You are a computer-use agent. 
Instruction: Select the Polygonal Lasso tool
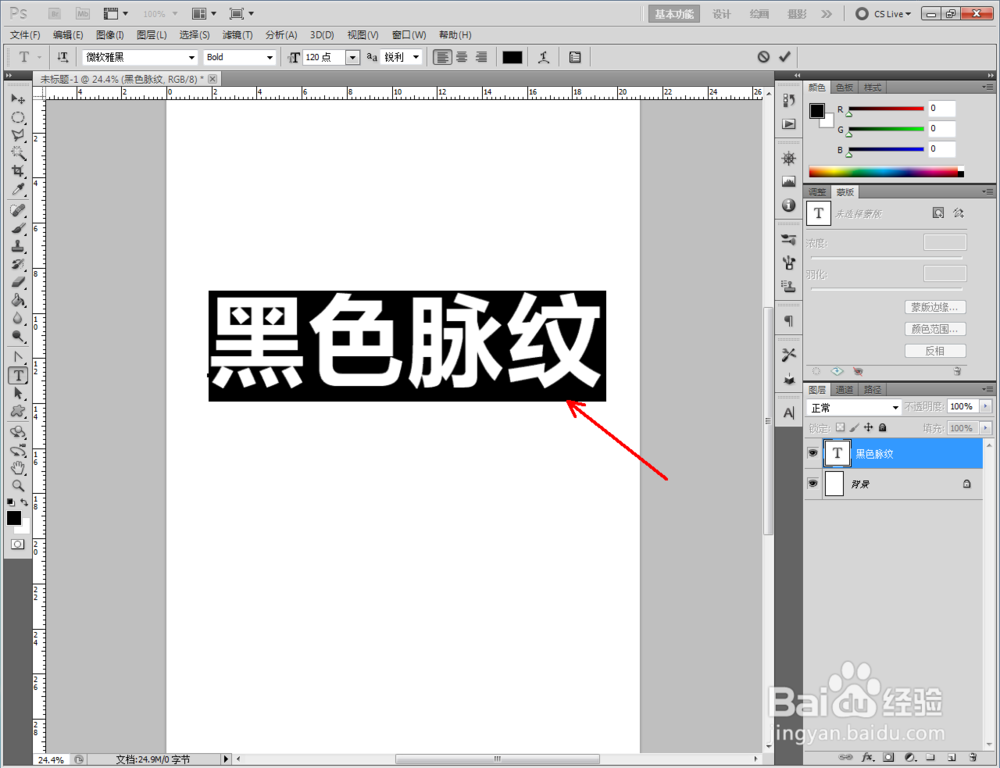[18, 135]
